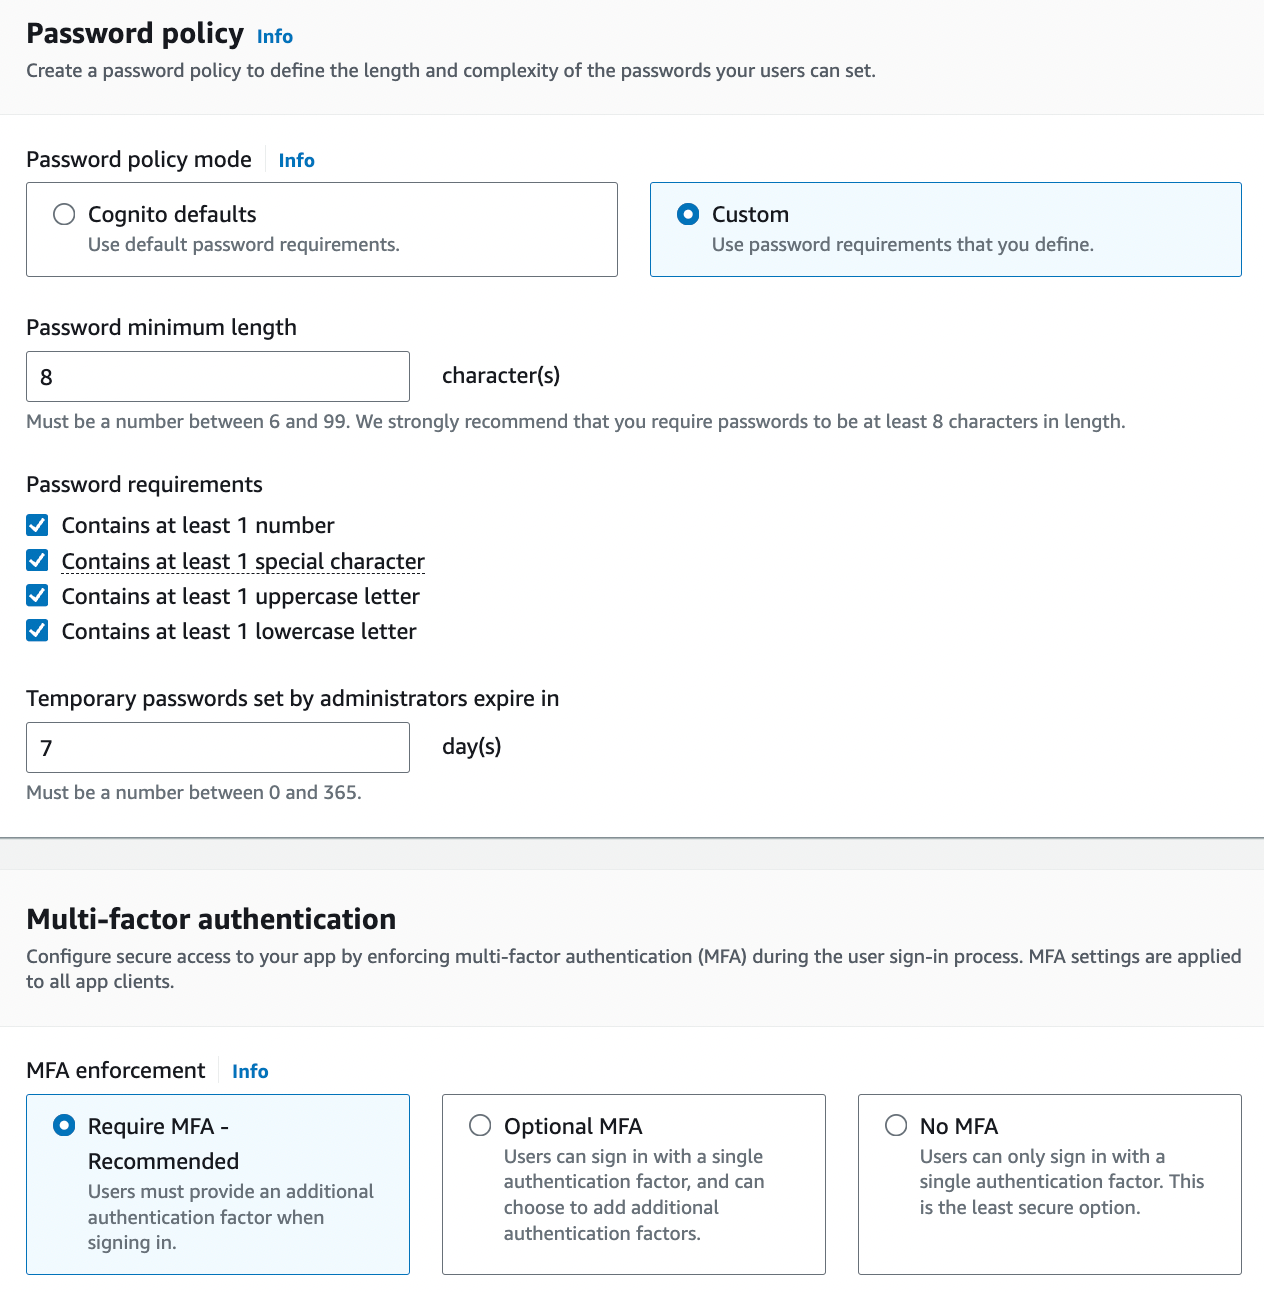Focus the temporary password expiry days field
The width and height of the screenshot is (1264, 1292).
218,748
